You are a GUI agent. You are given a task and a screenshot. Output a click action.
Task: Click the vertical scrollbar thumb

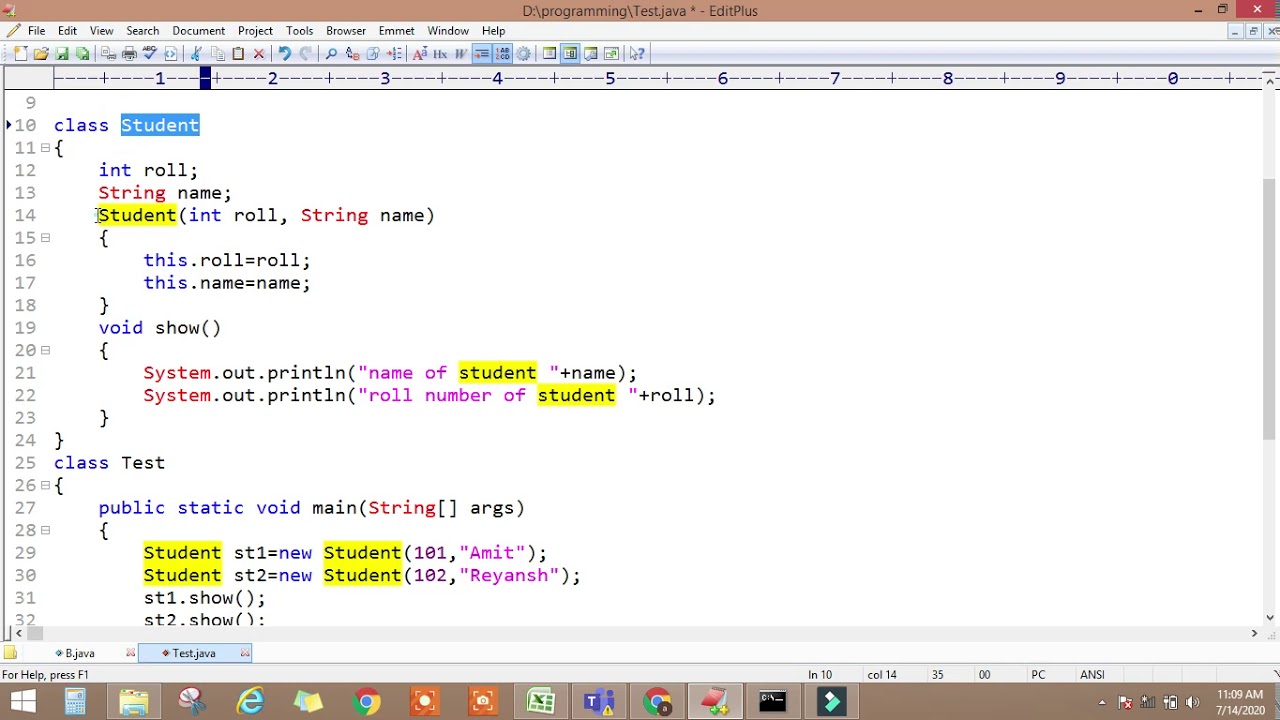click(x=1271, y=310)
